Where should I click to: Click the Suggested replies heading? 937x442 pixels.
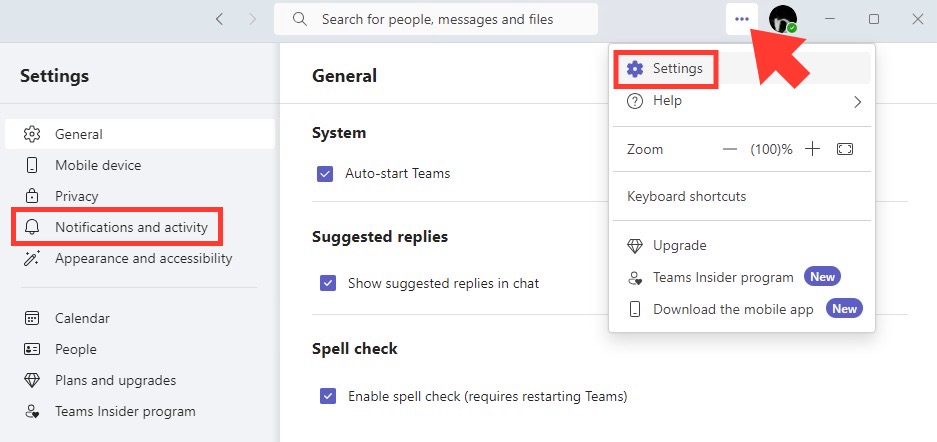(380, 237)
